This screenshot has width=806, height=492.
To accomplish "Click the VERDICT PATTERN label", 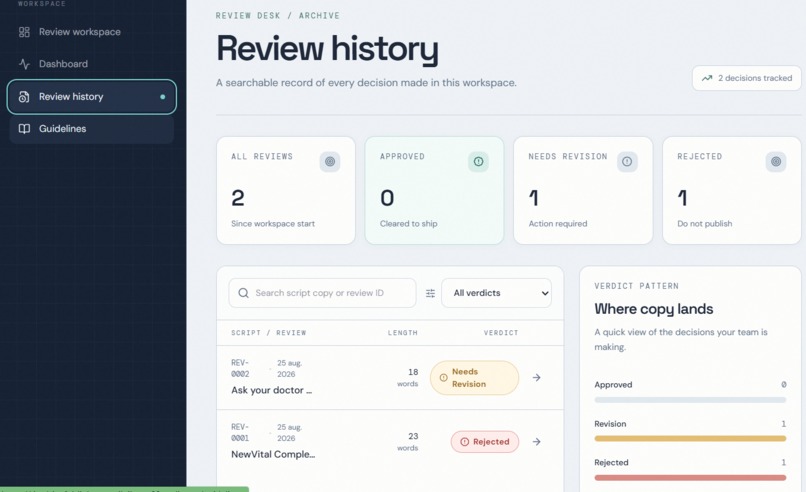I will (x=636, y=286).
